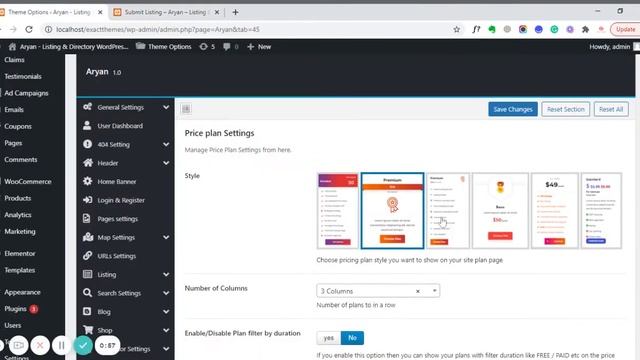Image resolution: width=640 pixels, height=360 pixels.
Task: Expand Listing section chevron
Action: click(166, 274)
